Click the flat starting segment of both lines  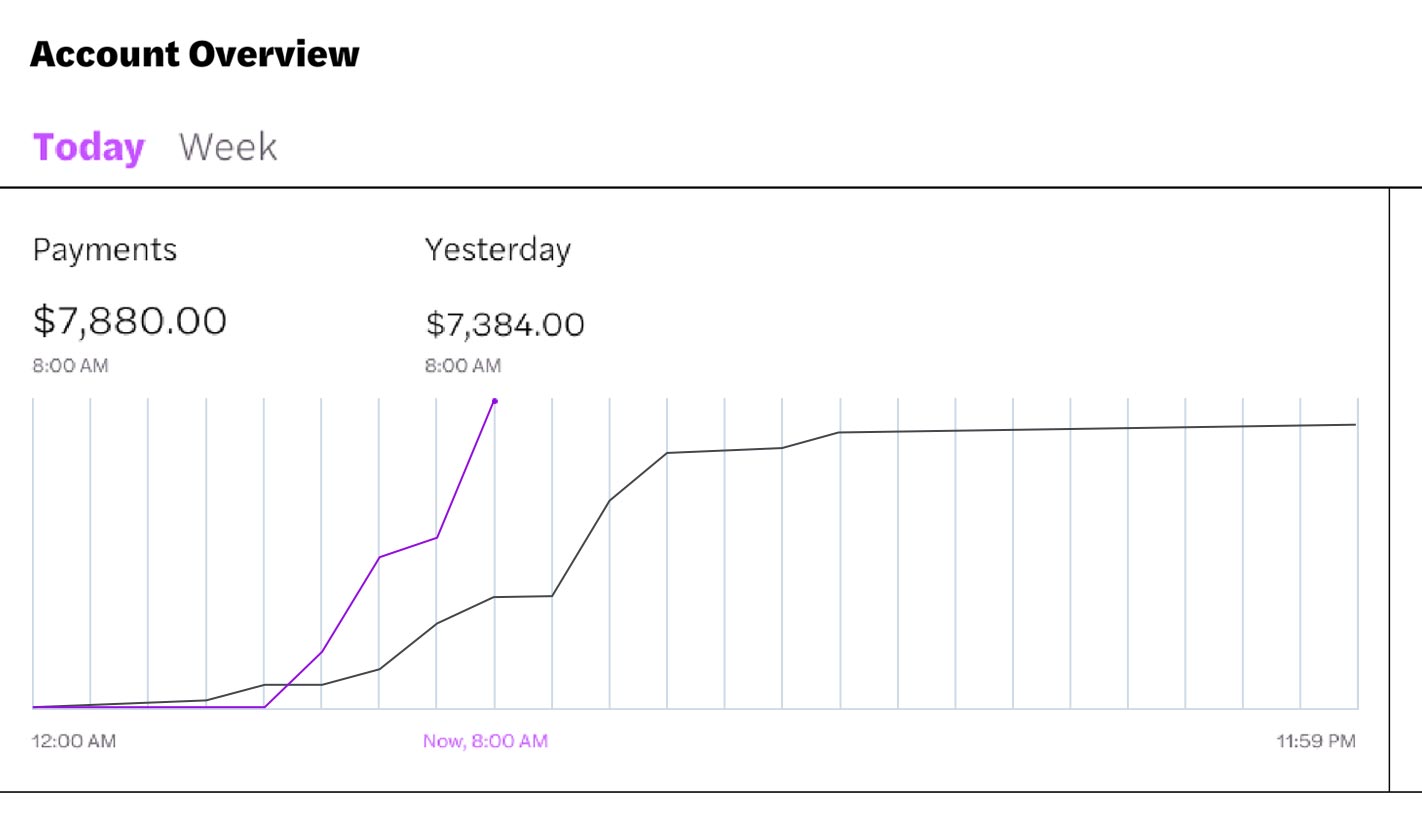[x=150, y=705]
